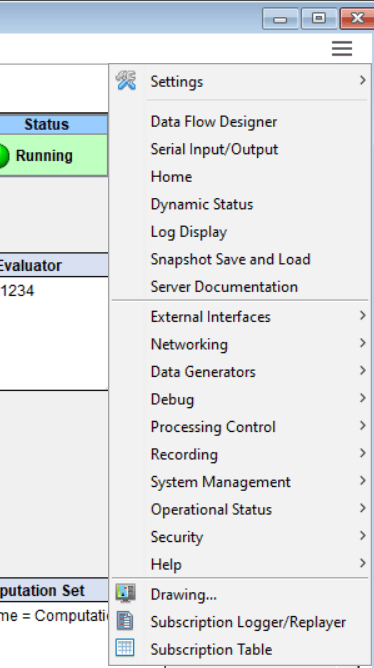The width and height of the screenshot is (374, 668).
Task: Expand the Debug submenu arrow
Action: coord(362,398)
